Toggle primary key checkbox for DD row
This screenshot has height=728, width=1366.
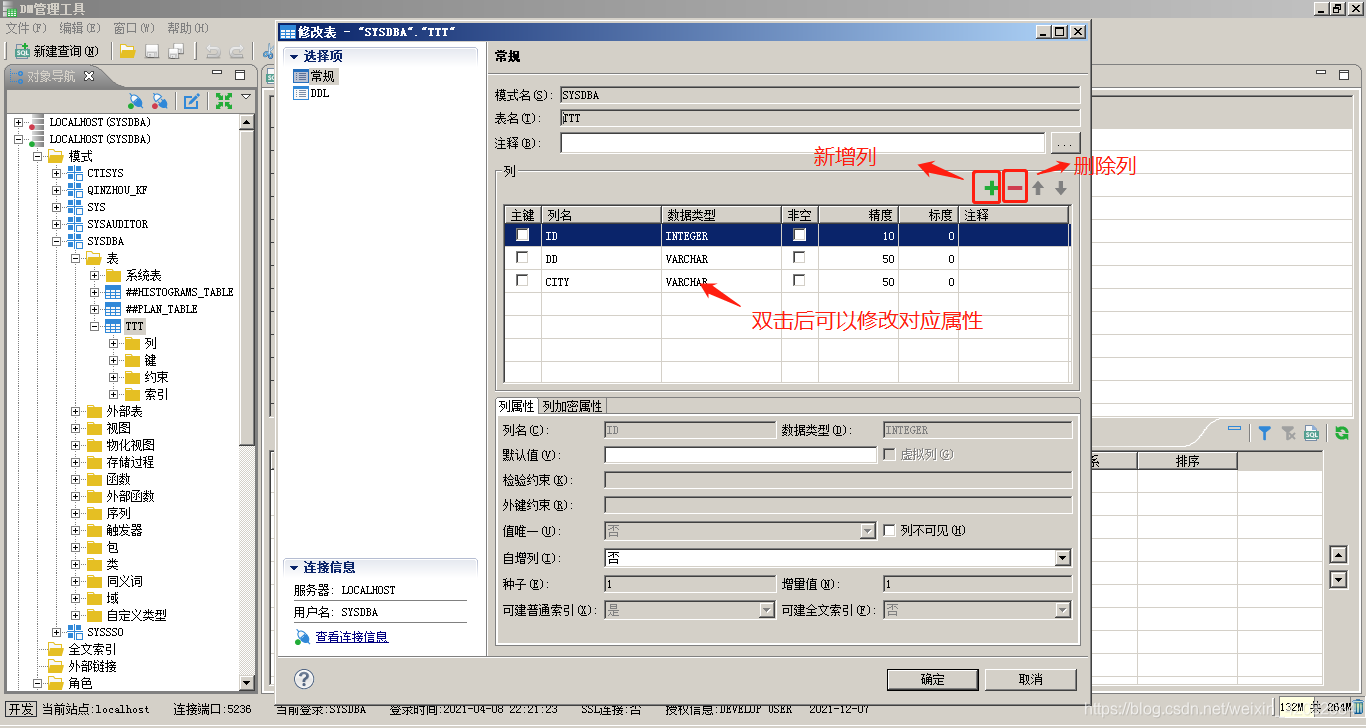click(x=522, y=258)
